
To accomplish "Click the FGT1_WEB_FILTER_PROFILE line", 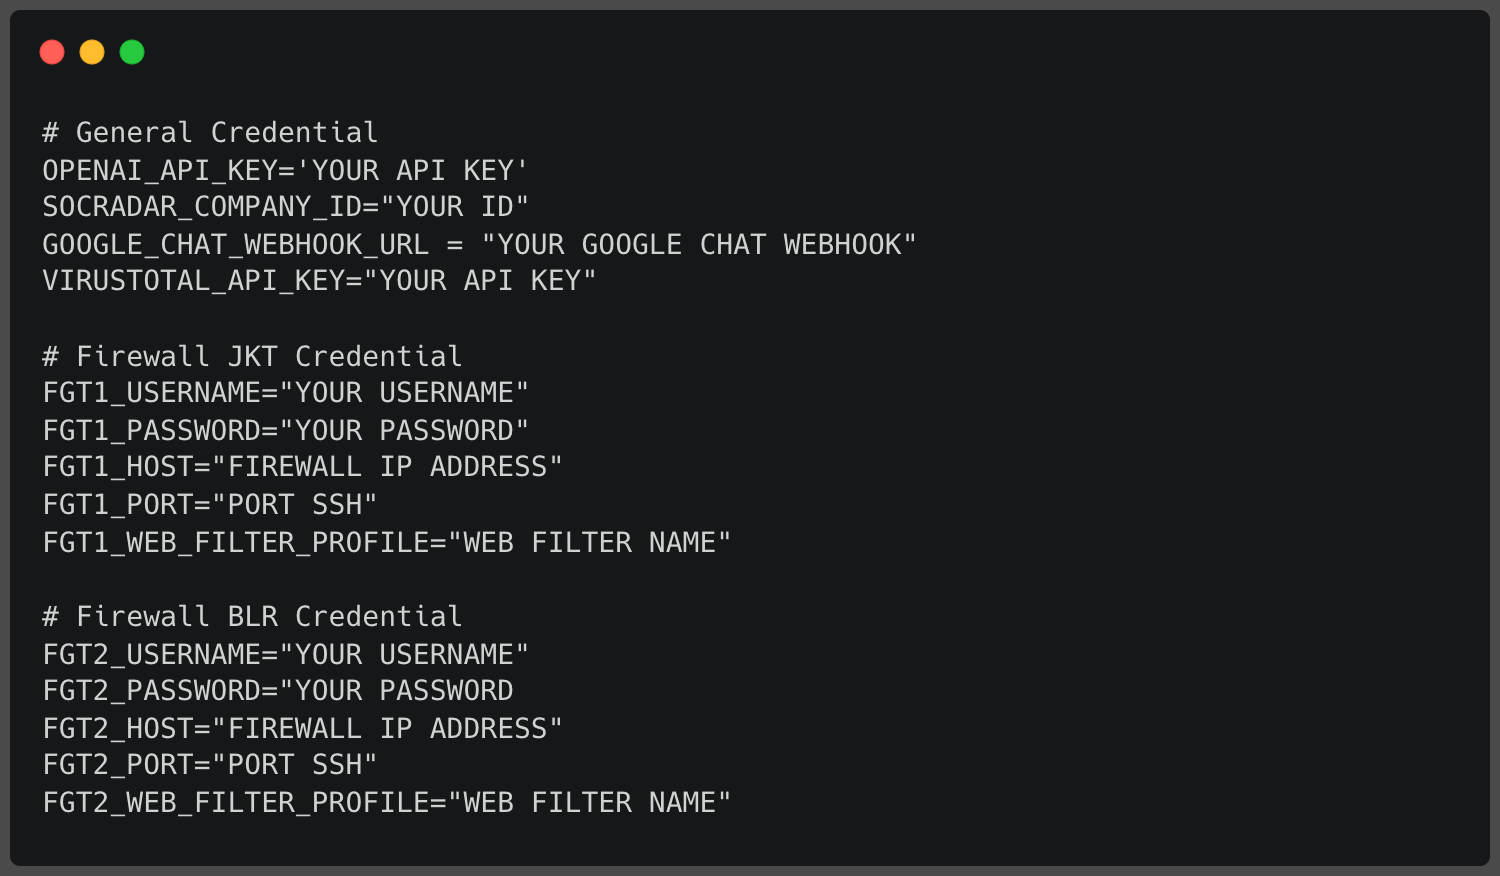I will coord(386,543).
